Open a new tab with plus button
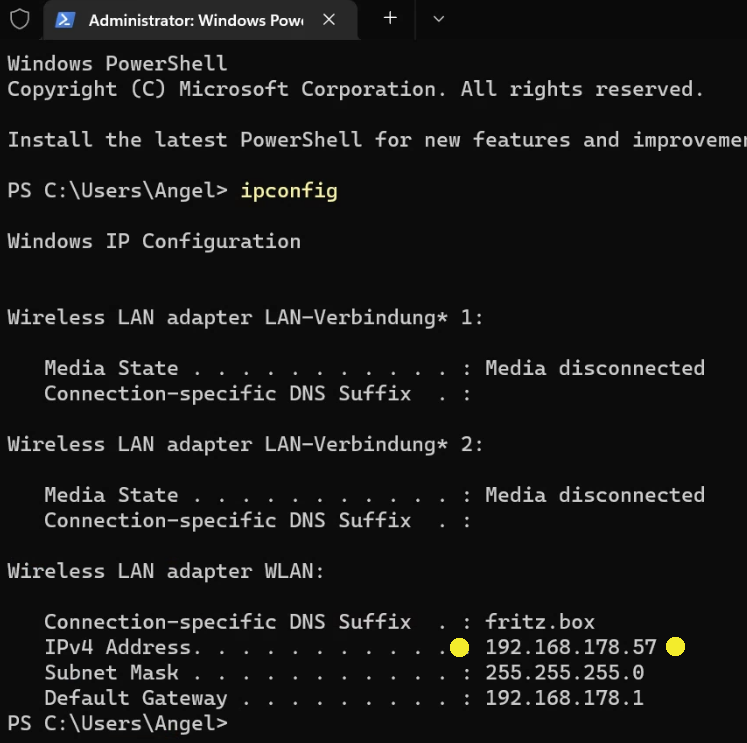 [390, 18]
